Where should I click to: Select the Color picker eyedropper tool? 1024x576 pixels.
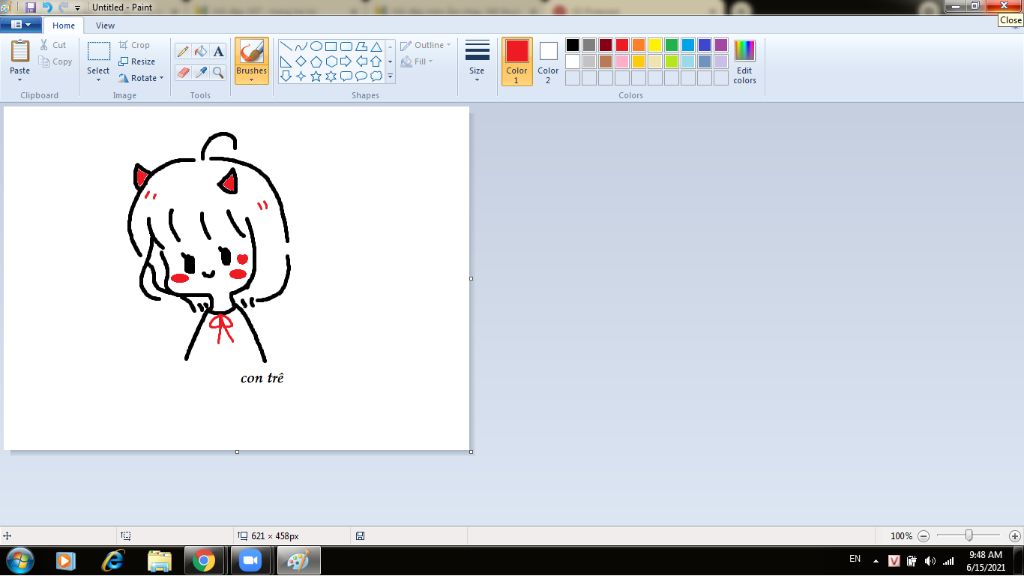200,72
